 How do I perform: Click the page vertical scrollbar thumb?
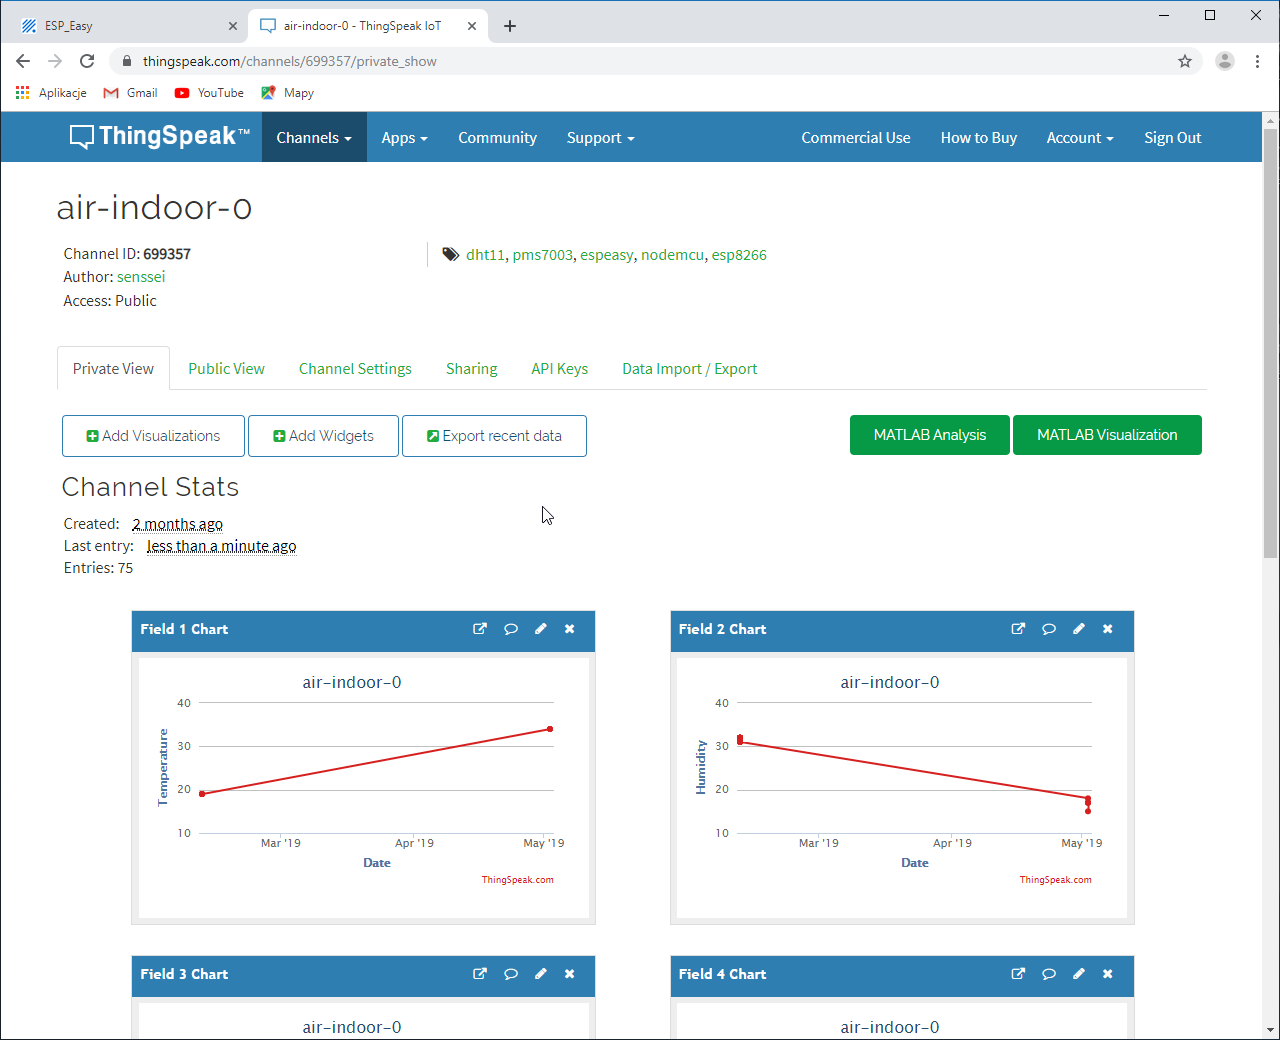1271,342
